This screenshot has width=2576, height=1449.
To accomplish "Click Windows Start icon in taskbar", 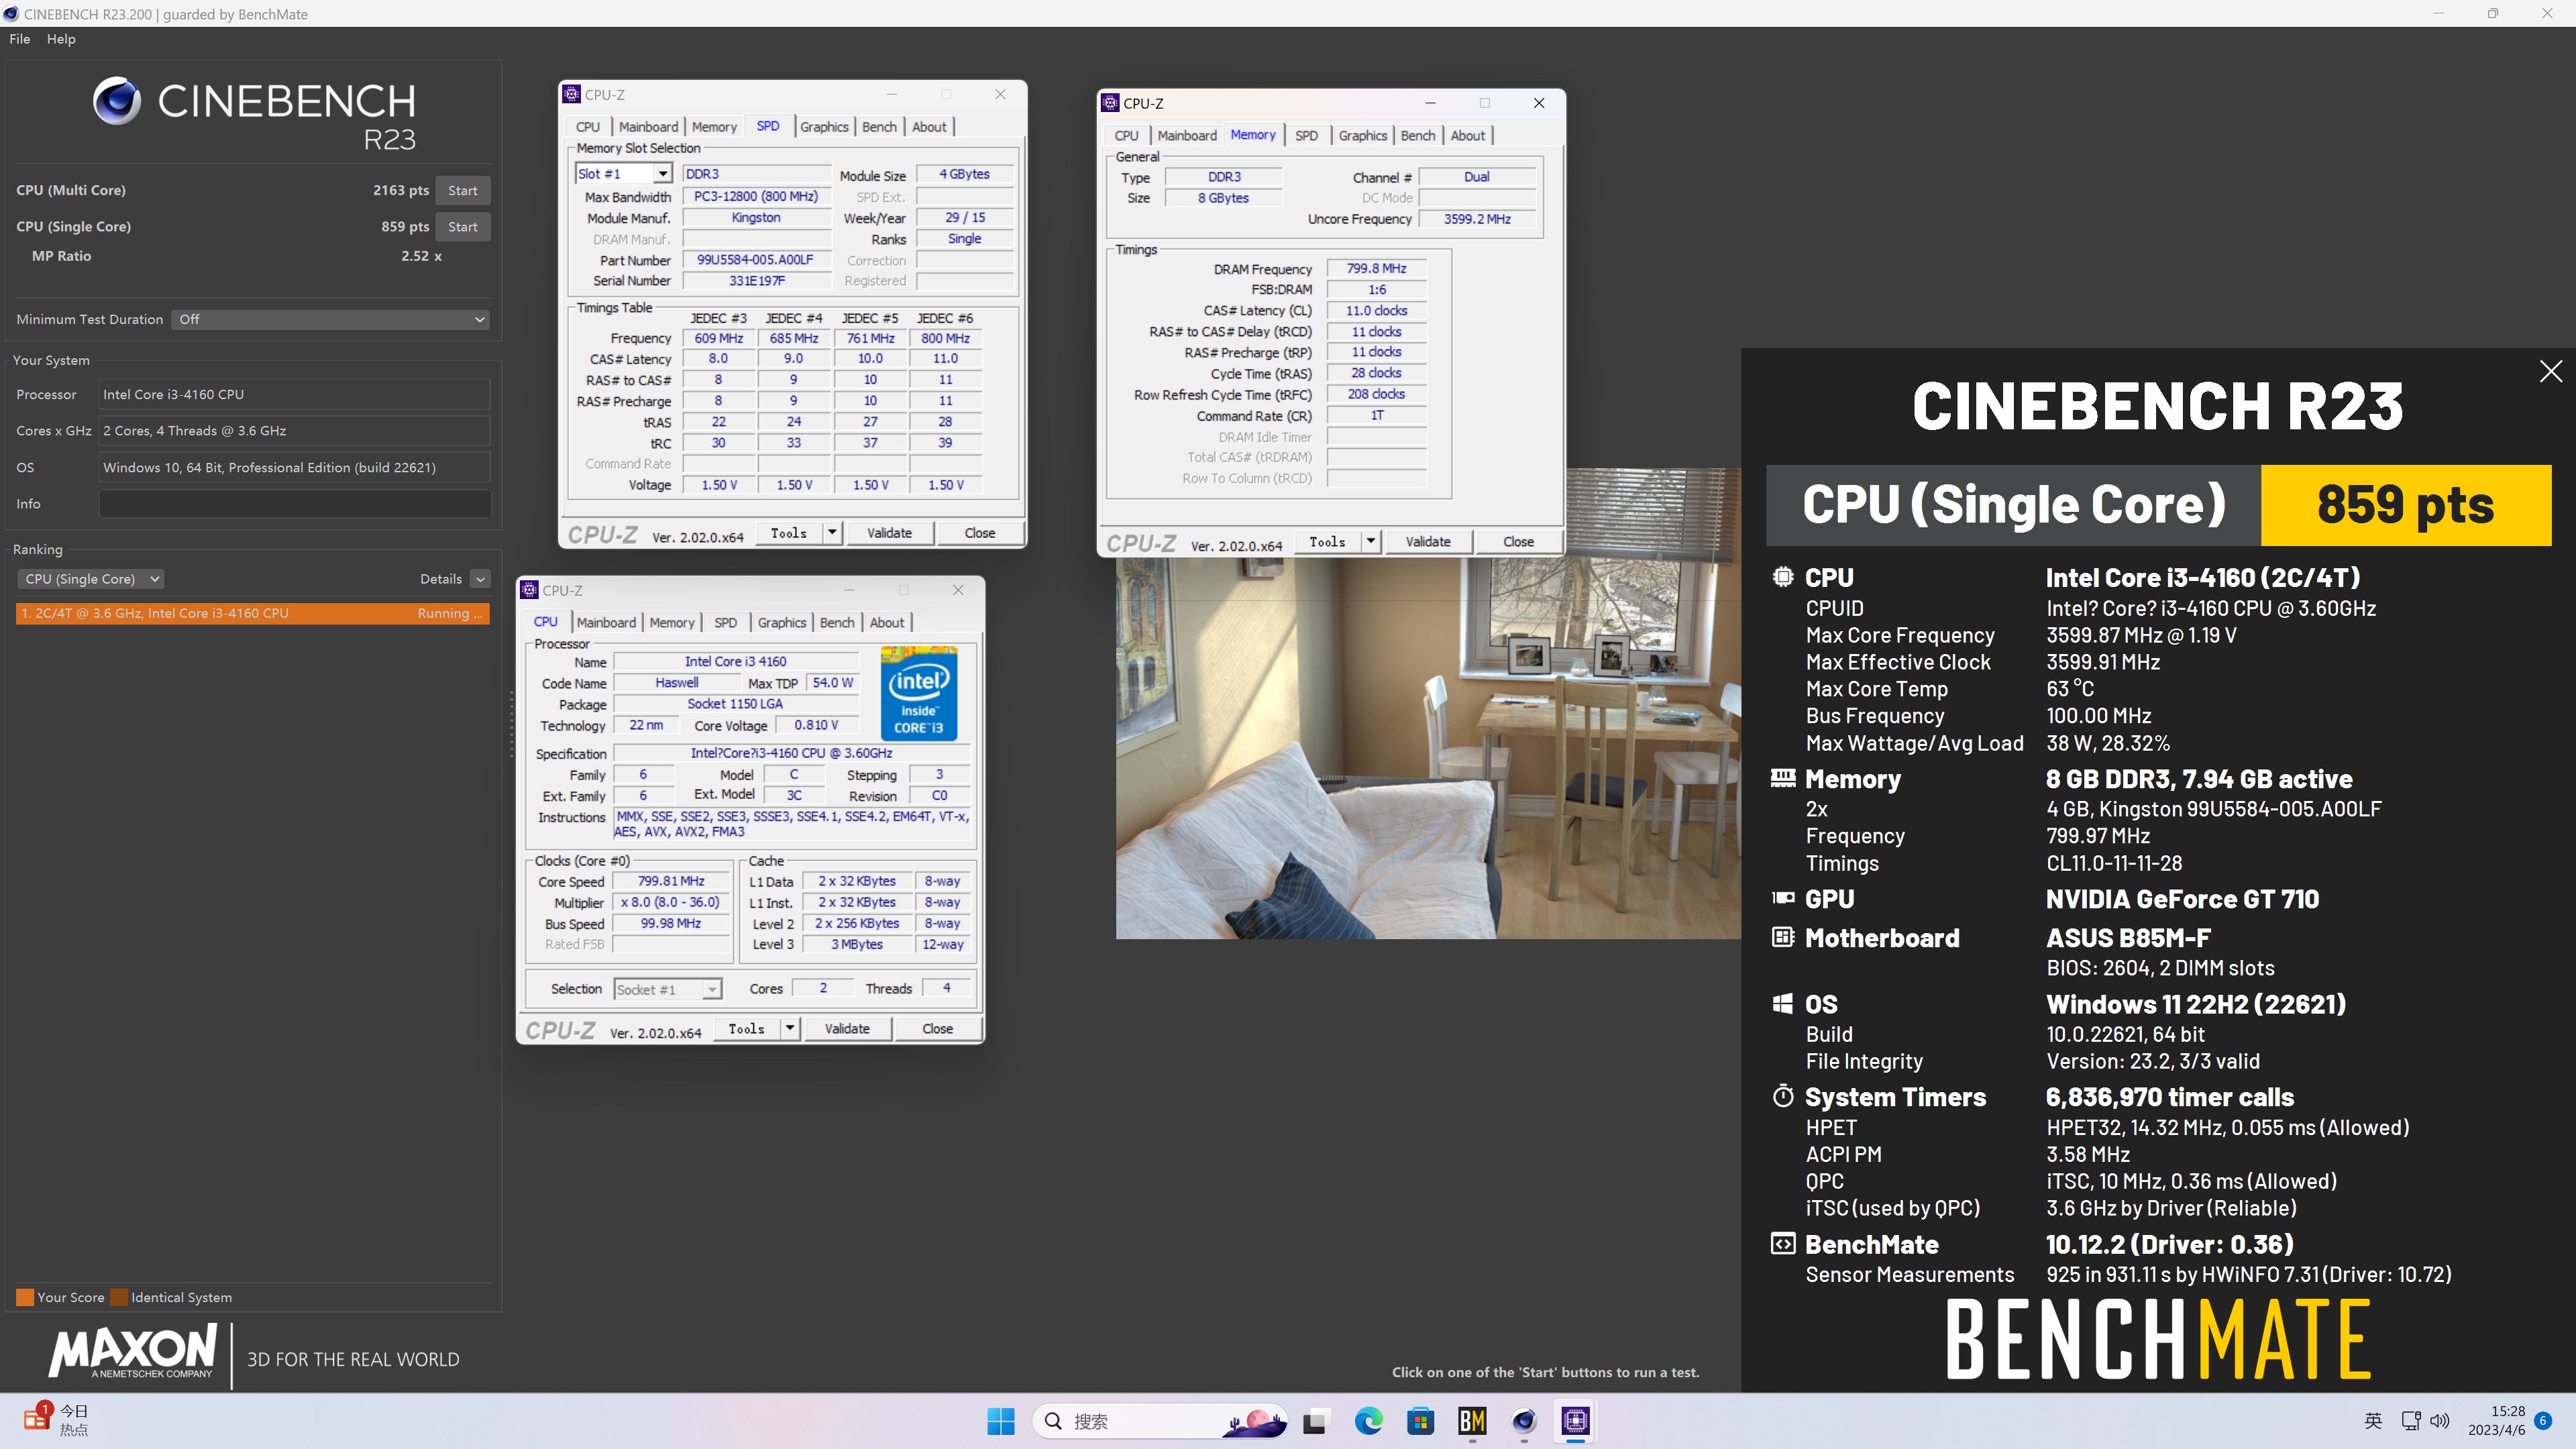I will (1000, 1421).
